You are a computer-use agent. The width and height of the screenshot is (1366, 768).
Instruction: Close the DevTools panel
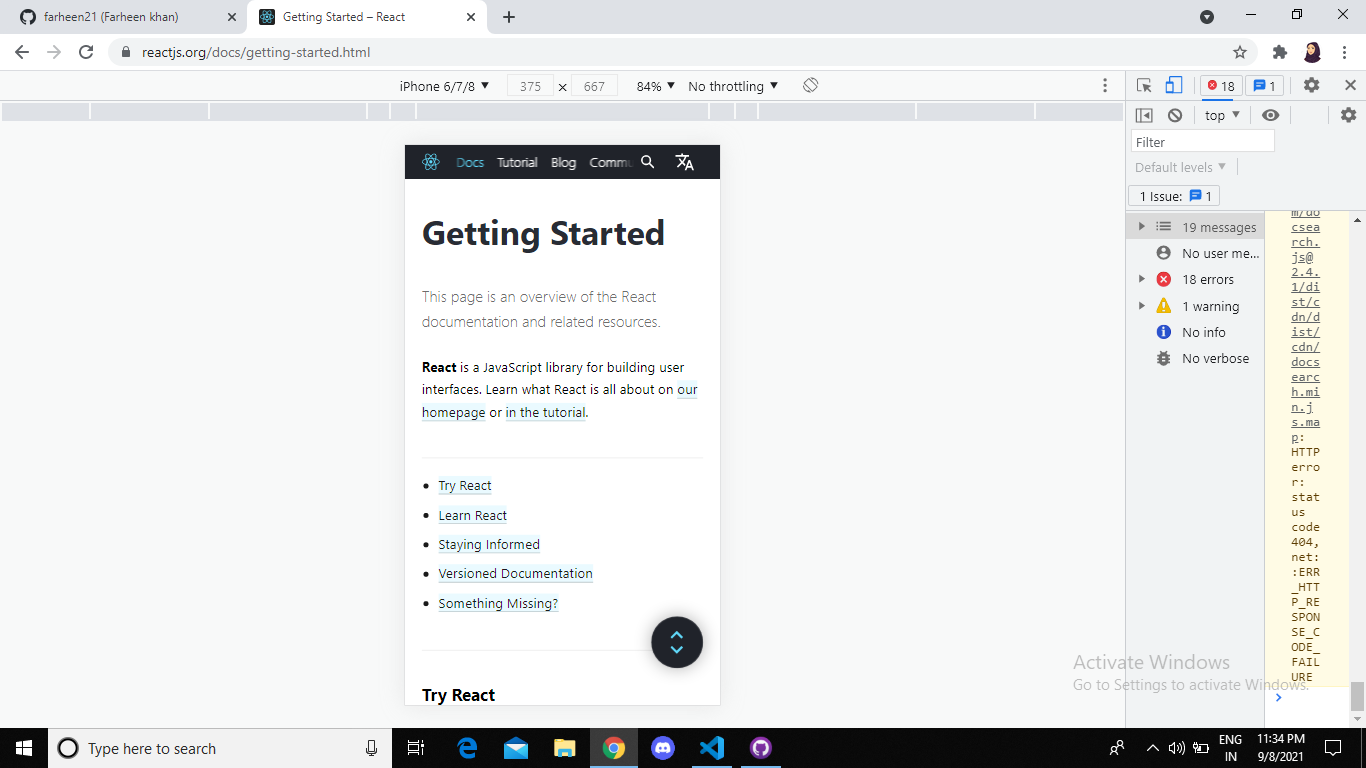[x=1350, y=86]
